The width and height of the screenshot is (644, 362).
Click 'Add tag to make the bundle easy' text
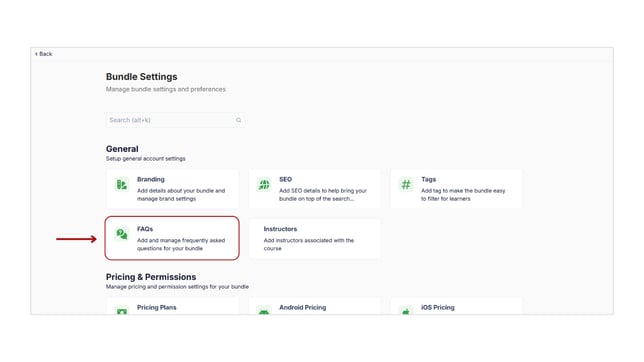click(463, 191)
